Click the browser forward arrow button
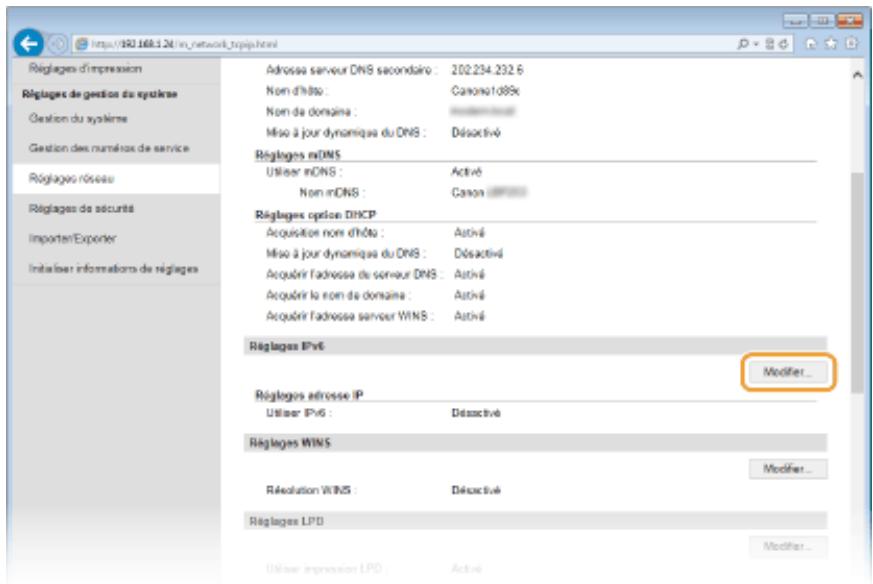The width and height of the screenshot is (873, 584). coord(57,43)
